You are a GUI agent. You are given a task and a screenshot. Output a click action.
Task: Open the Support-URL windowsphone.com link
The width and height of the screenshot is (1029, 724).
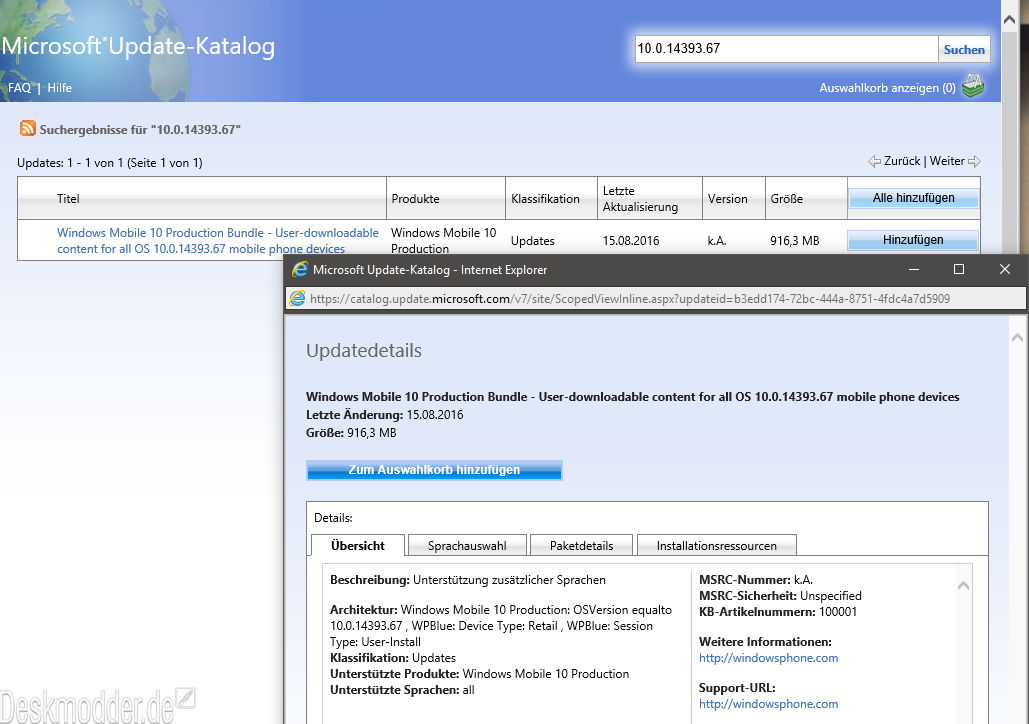point(768,704)
